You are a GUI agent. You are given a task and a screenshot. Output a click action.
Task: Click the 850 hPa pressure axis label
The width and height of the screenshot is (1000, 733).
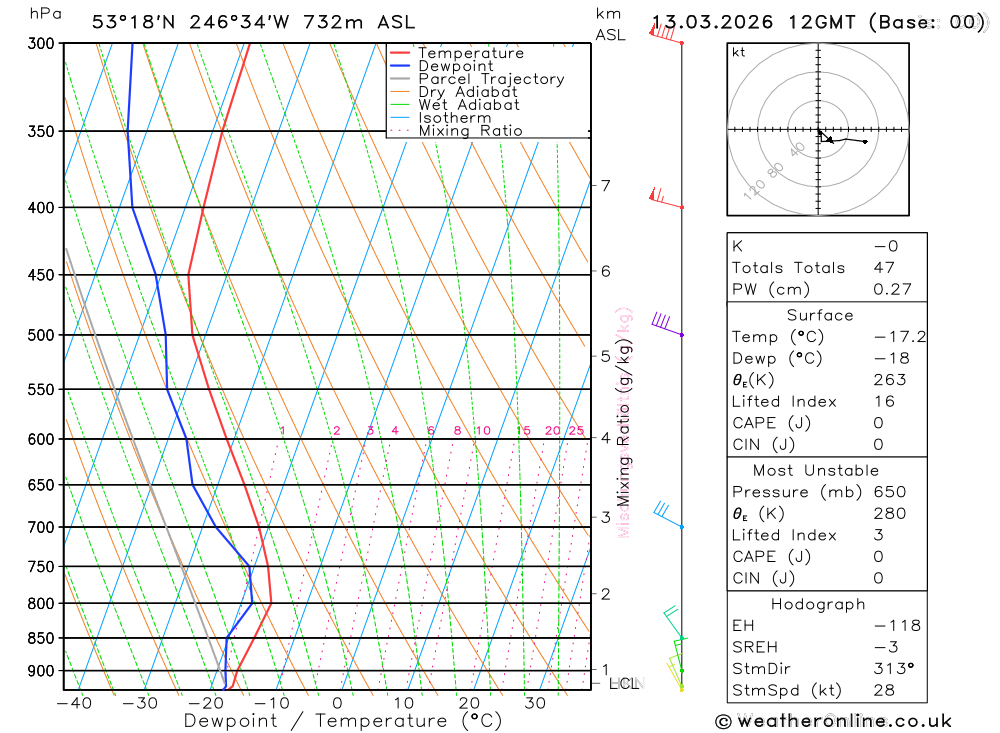pos(41,638)
